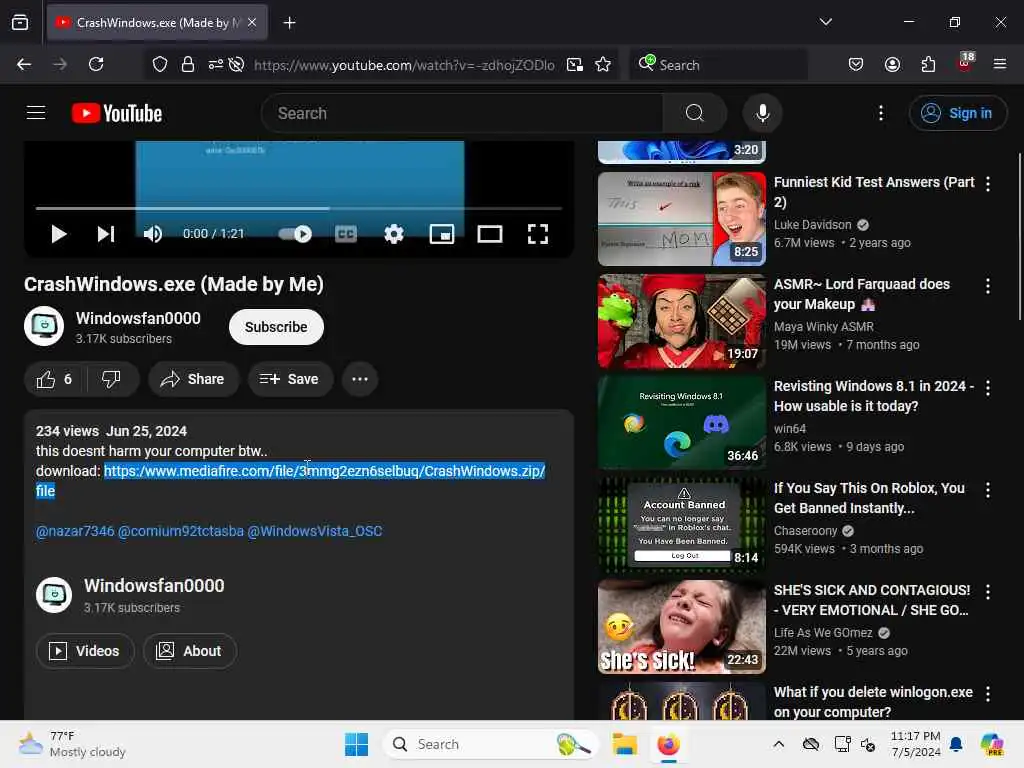Open options for Revisiting Windows 8.1 video
This screenshot has height=768, width=1024.
[x=987, y=388]
